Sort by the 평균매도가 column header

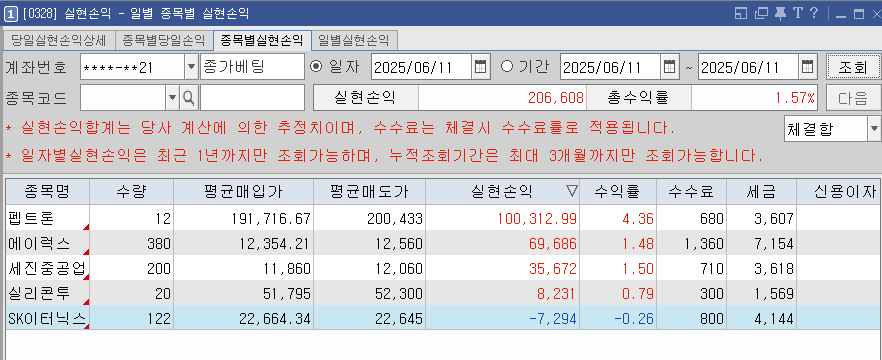point(370,192)
